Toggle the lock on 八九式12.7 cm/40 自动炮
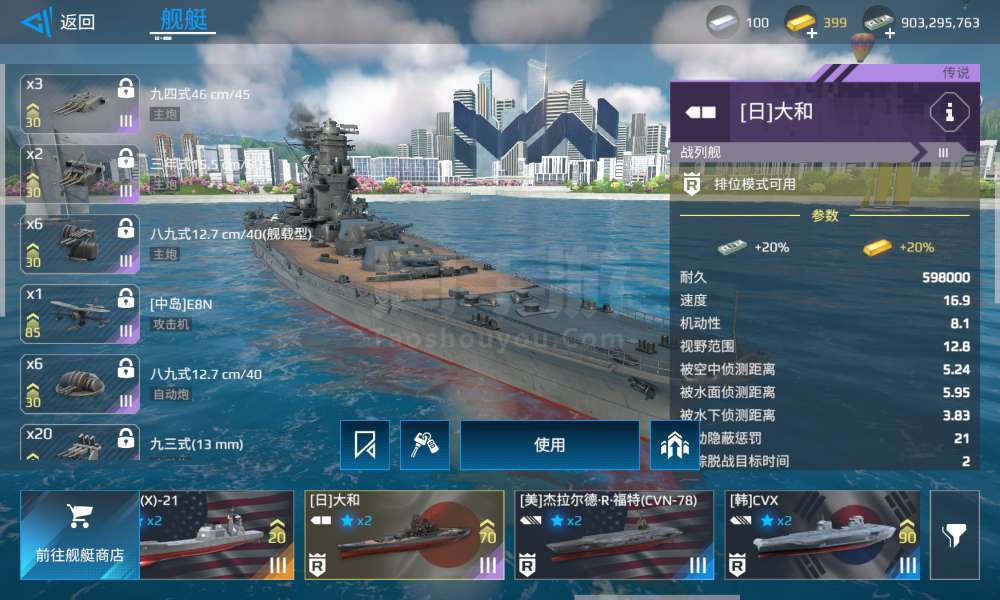This screenshot has width=1000, height=600. coord(126,368)
